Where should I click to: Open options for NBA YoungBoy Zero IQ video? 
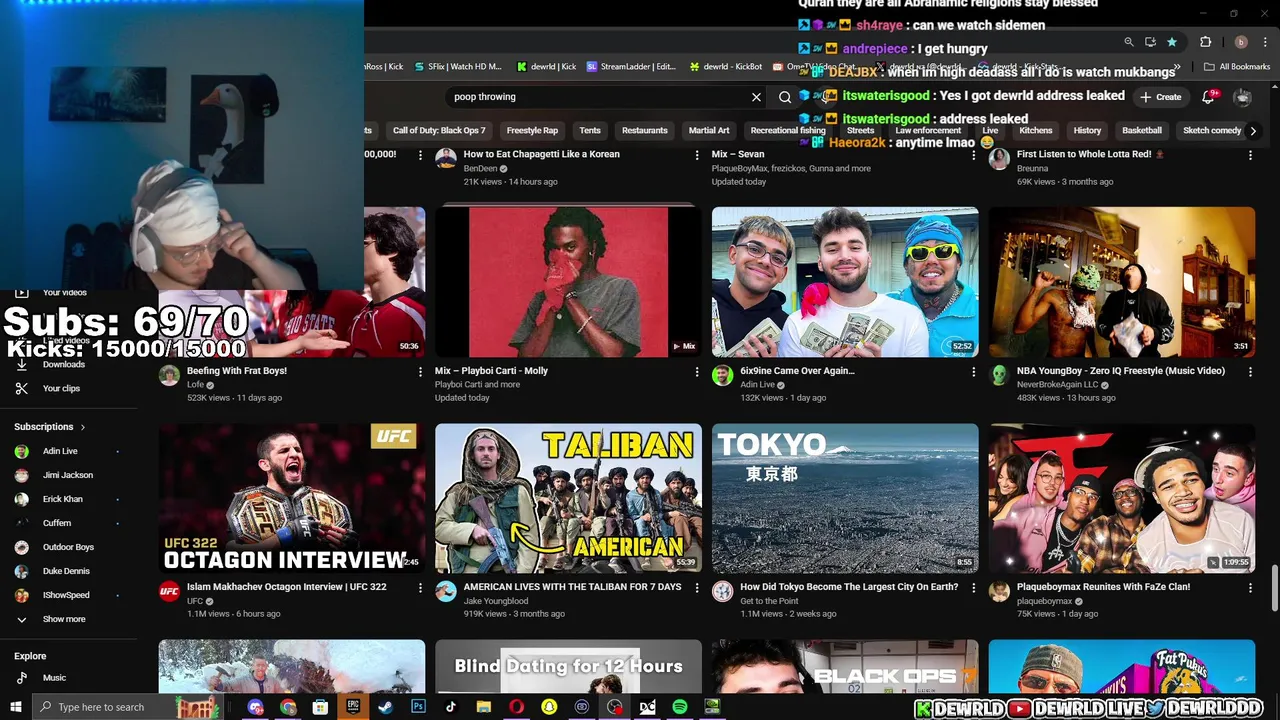(x=1250, y=371)
